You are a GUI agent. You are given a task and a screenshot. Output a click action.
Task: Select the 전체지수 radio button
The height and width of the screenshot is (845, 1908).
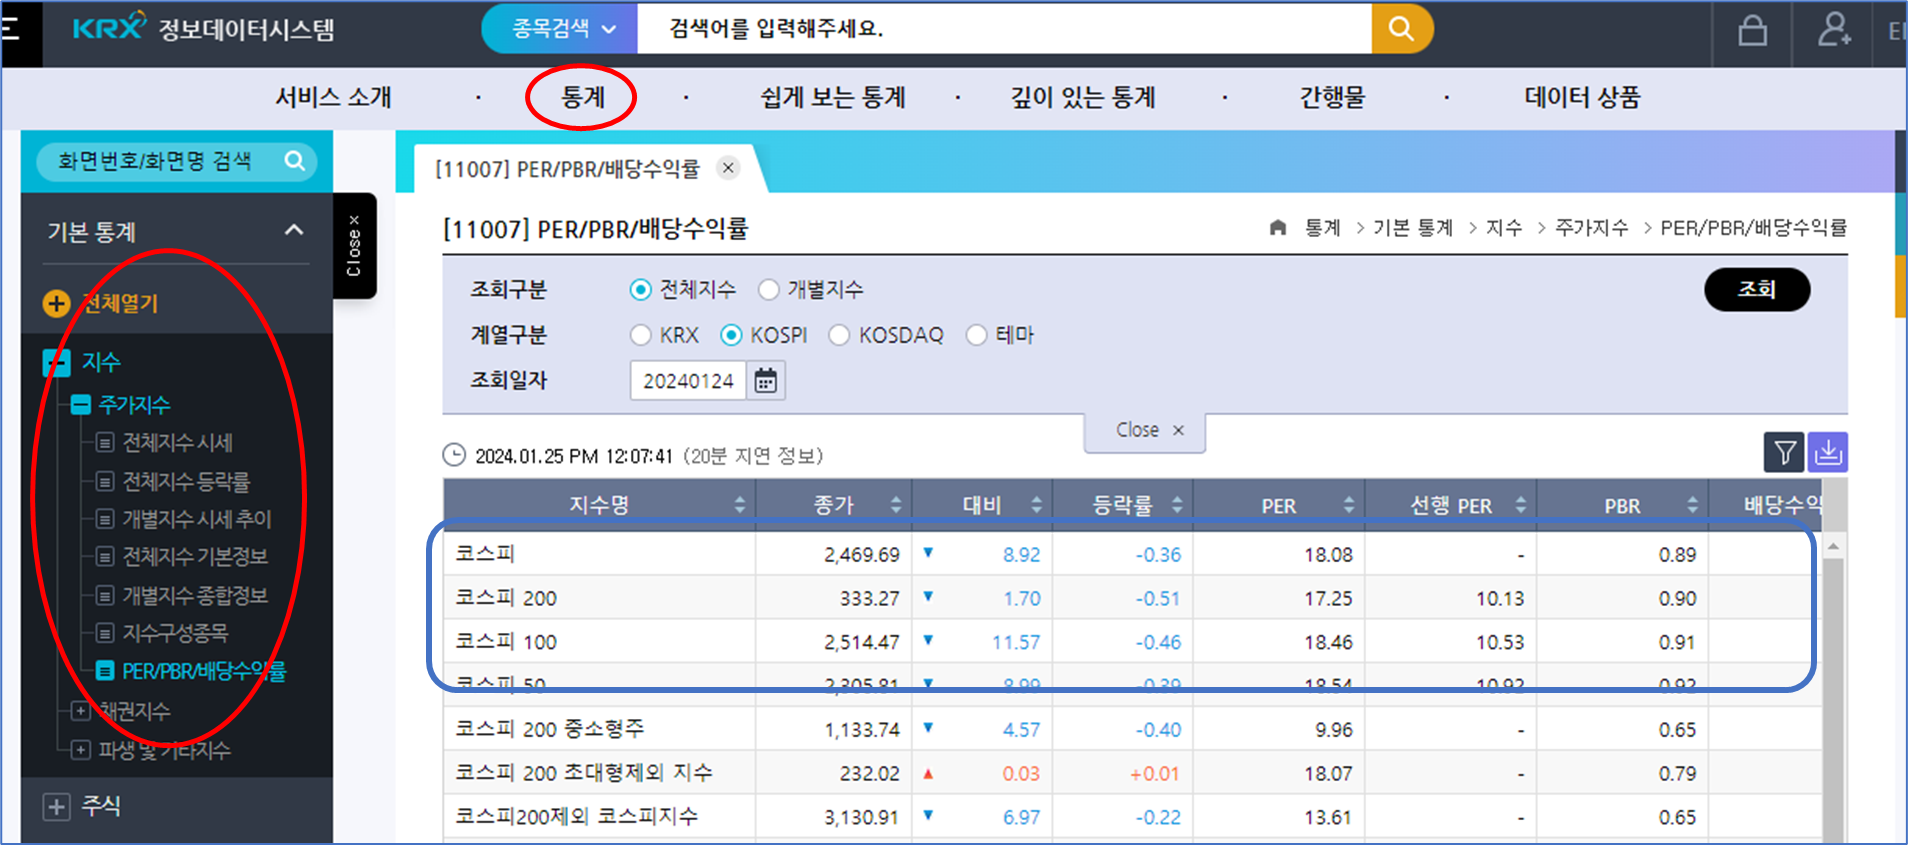tap(640, 290)
